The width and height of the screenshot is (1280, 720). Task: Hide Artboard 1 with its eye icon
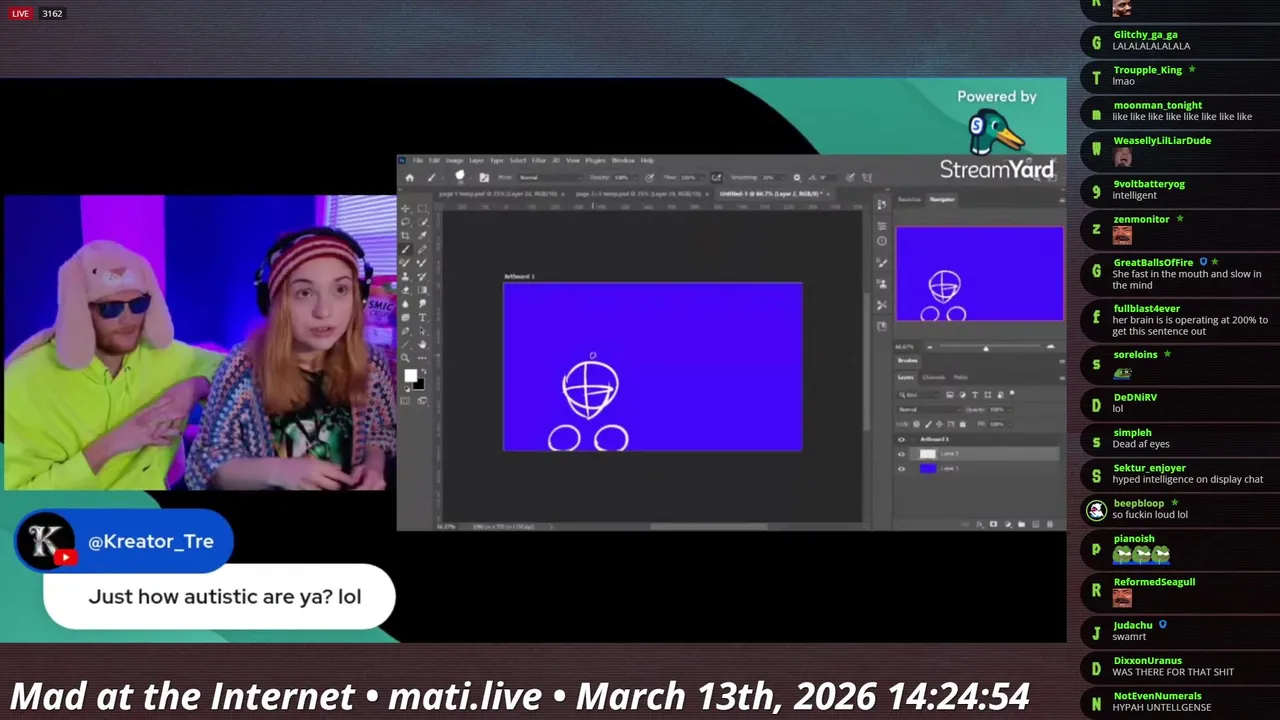click(x=901, y=439)
